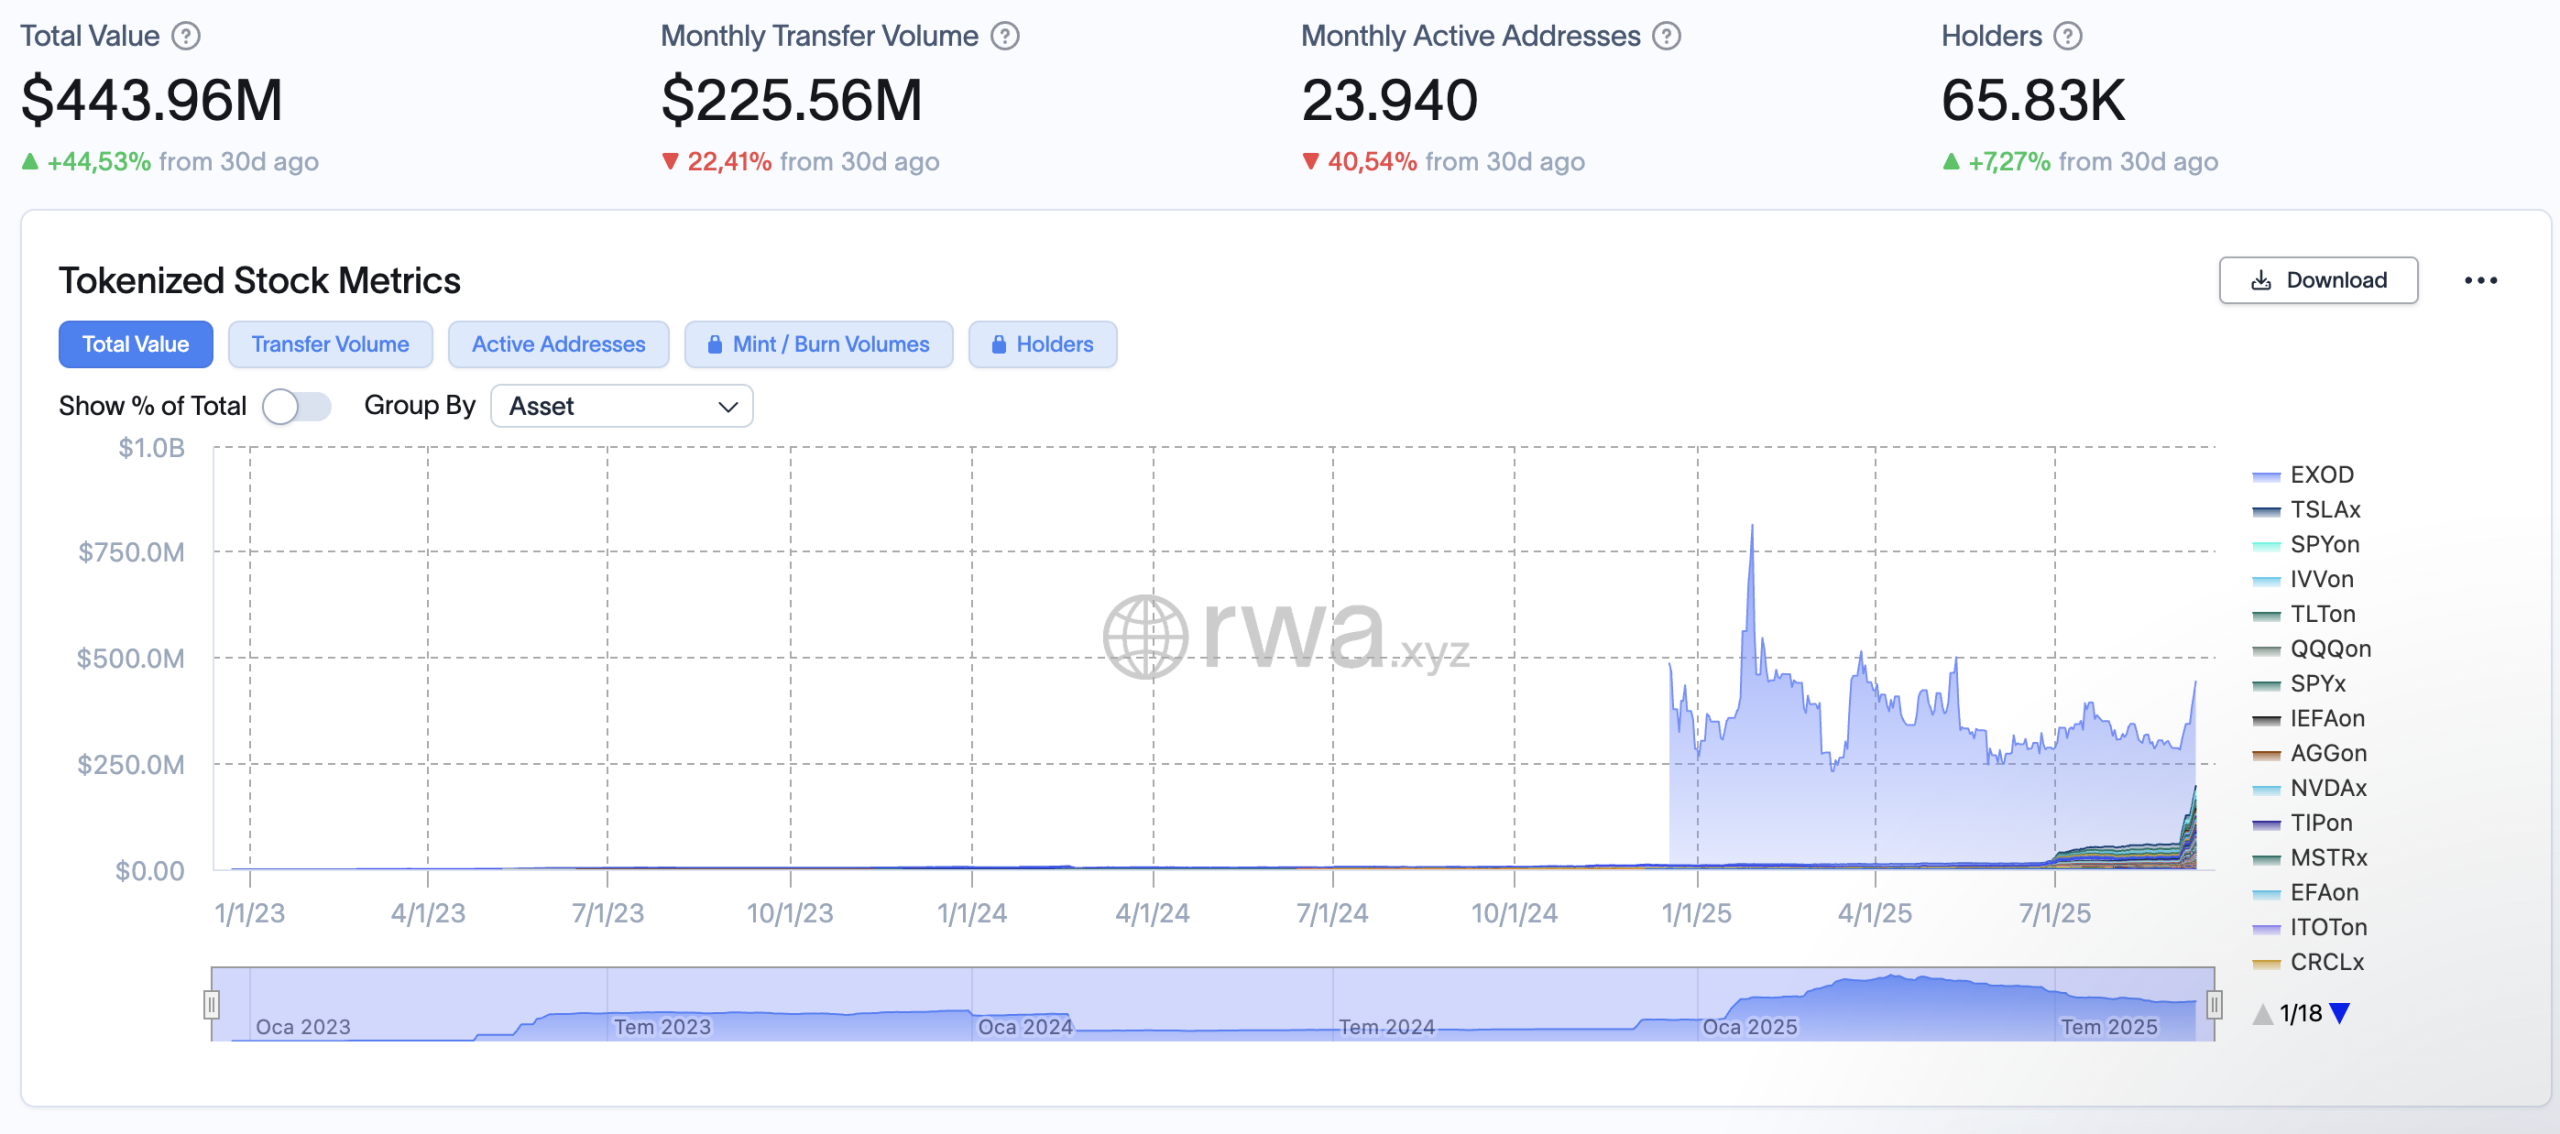This screenshot has width=2560, height=1134.
Task: Click Monthly Transfer Volume help icon
Action: coord(1005,36)
